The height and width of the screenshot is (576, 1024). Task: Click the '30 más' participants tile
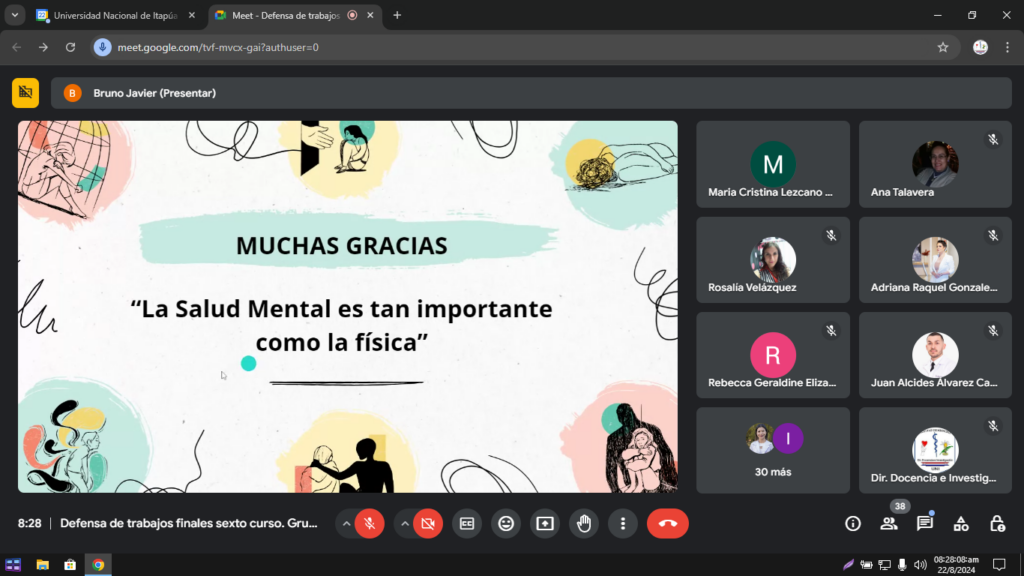(x=773, y=450)
